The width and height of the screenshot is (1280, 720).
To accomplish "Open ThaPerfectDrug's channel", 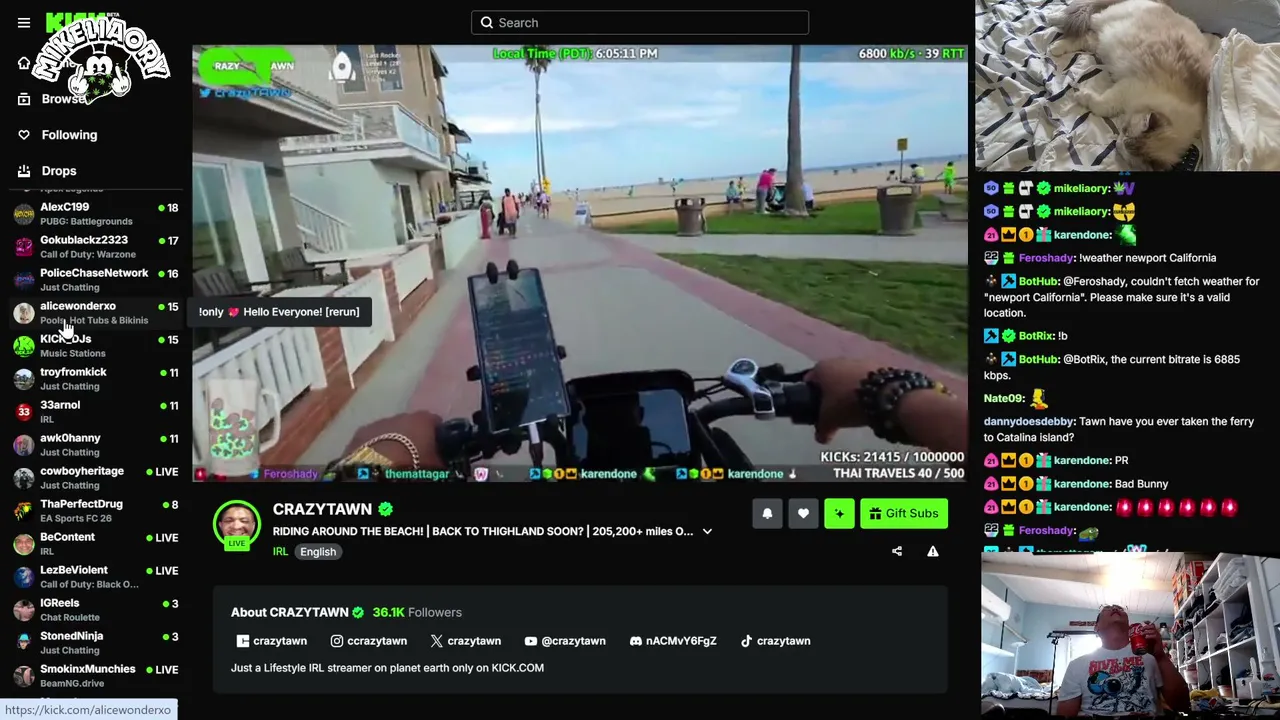I will coord(96,511).
